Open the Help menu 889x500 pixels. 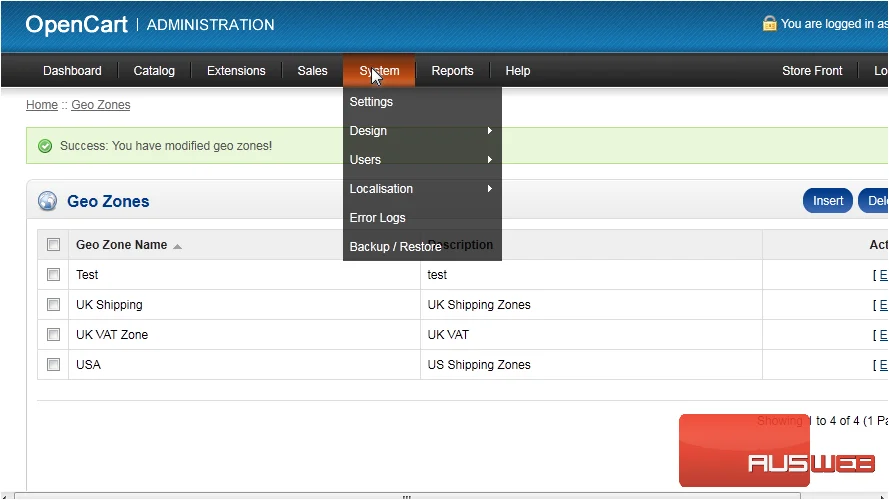[518, 71]
